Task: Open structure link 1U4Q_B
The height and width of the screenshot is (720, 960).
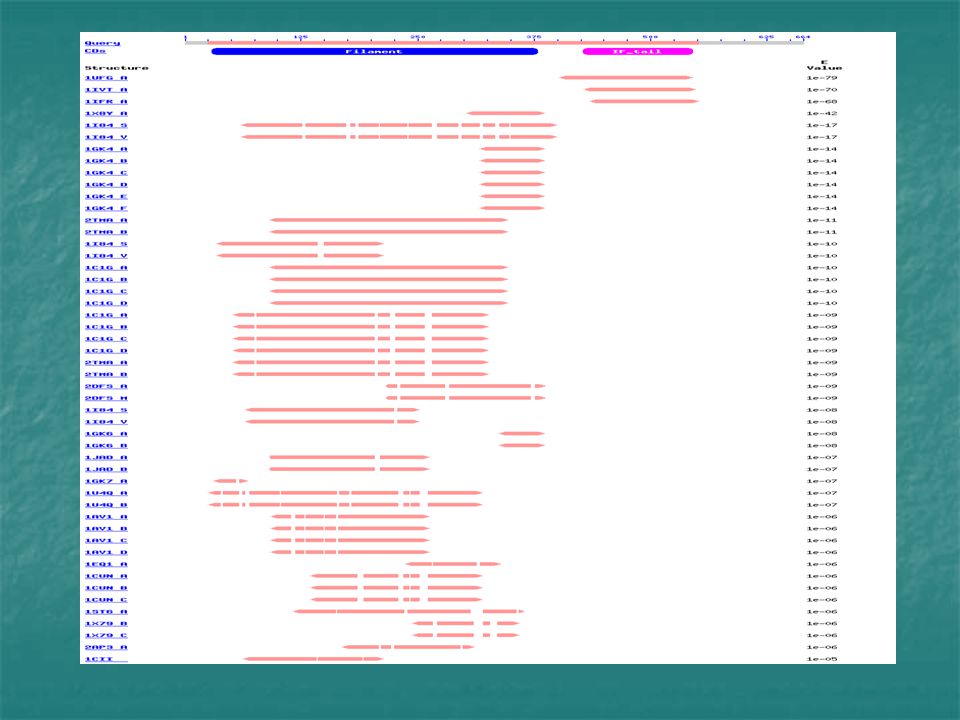Action: [106, 505]
